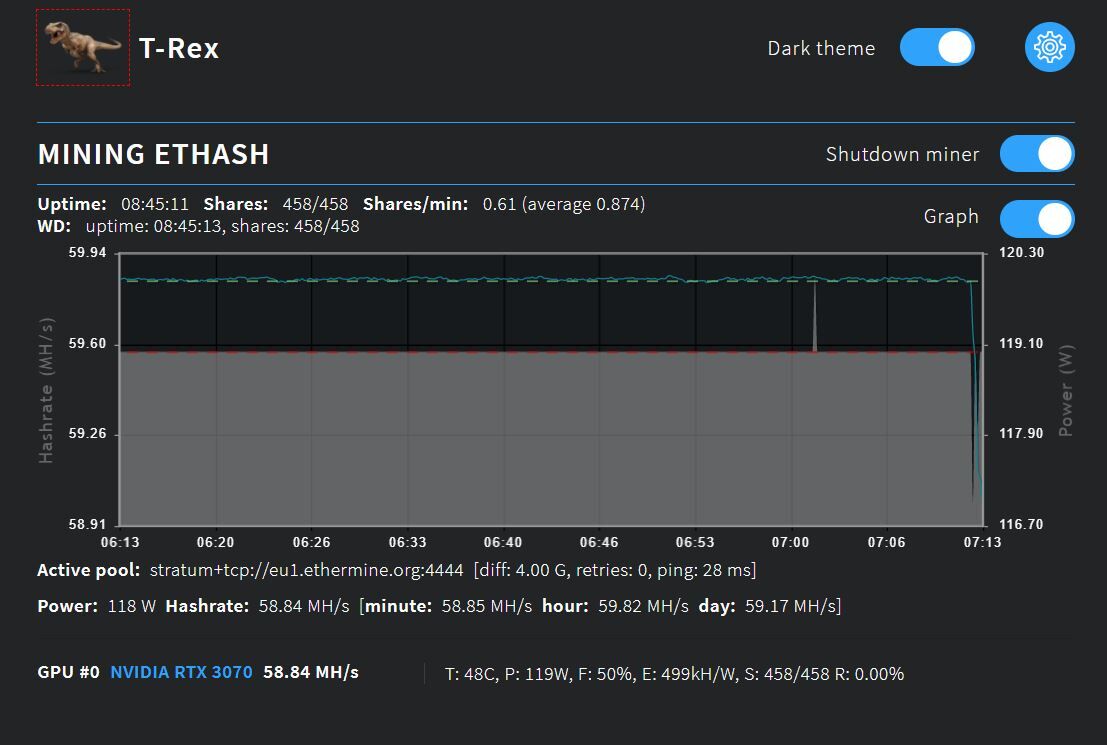This screenshot has width=1107, height=745.
Task: Click the day average 59.17 MH/s value
Action: pyautogui.click(x=799, y=606)
